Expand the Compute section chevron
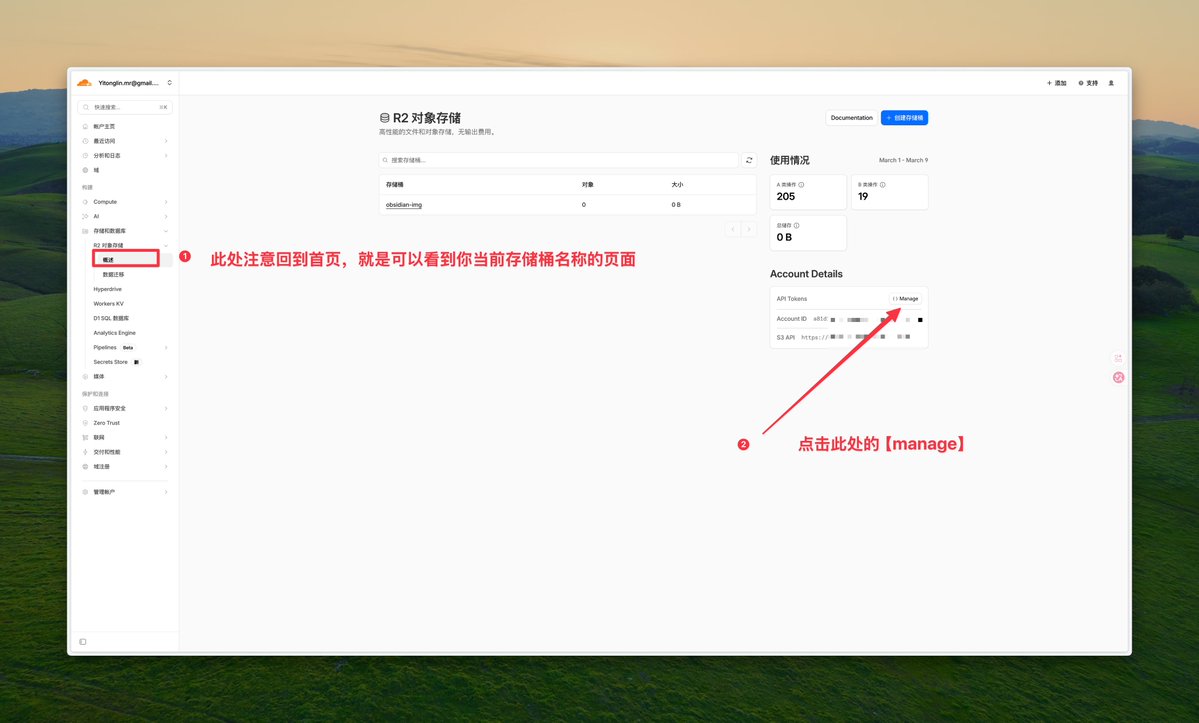This screenshot has height=723, width=1199. coord(166,202)
